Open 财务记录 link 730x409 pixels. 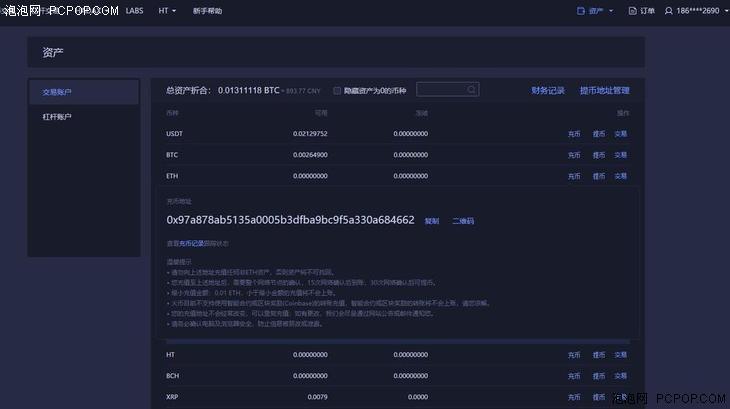[x=548, y=90]
